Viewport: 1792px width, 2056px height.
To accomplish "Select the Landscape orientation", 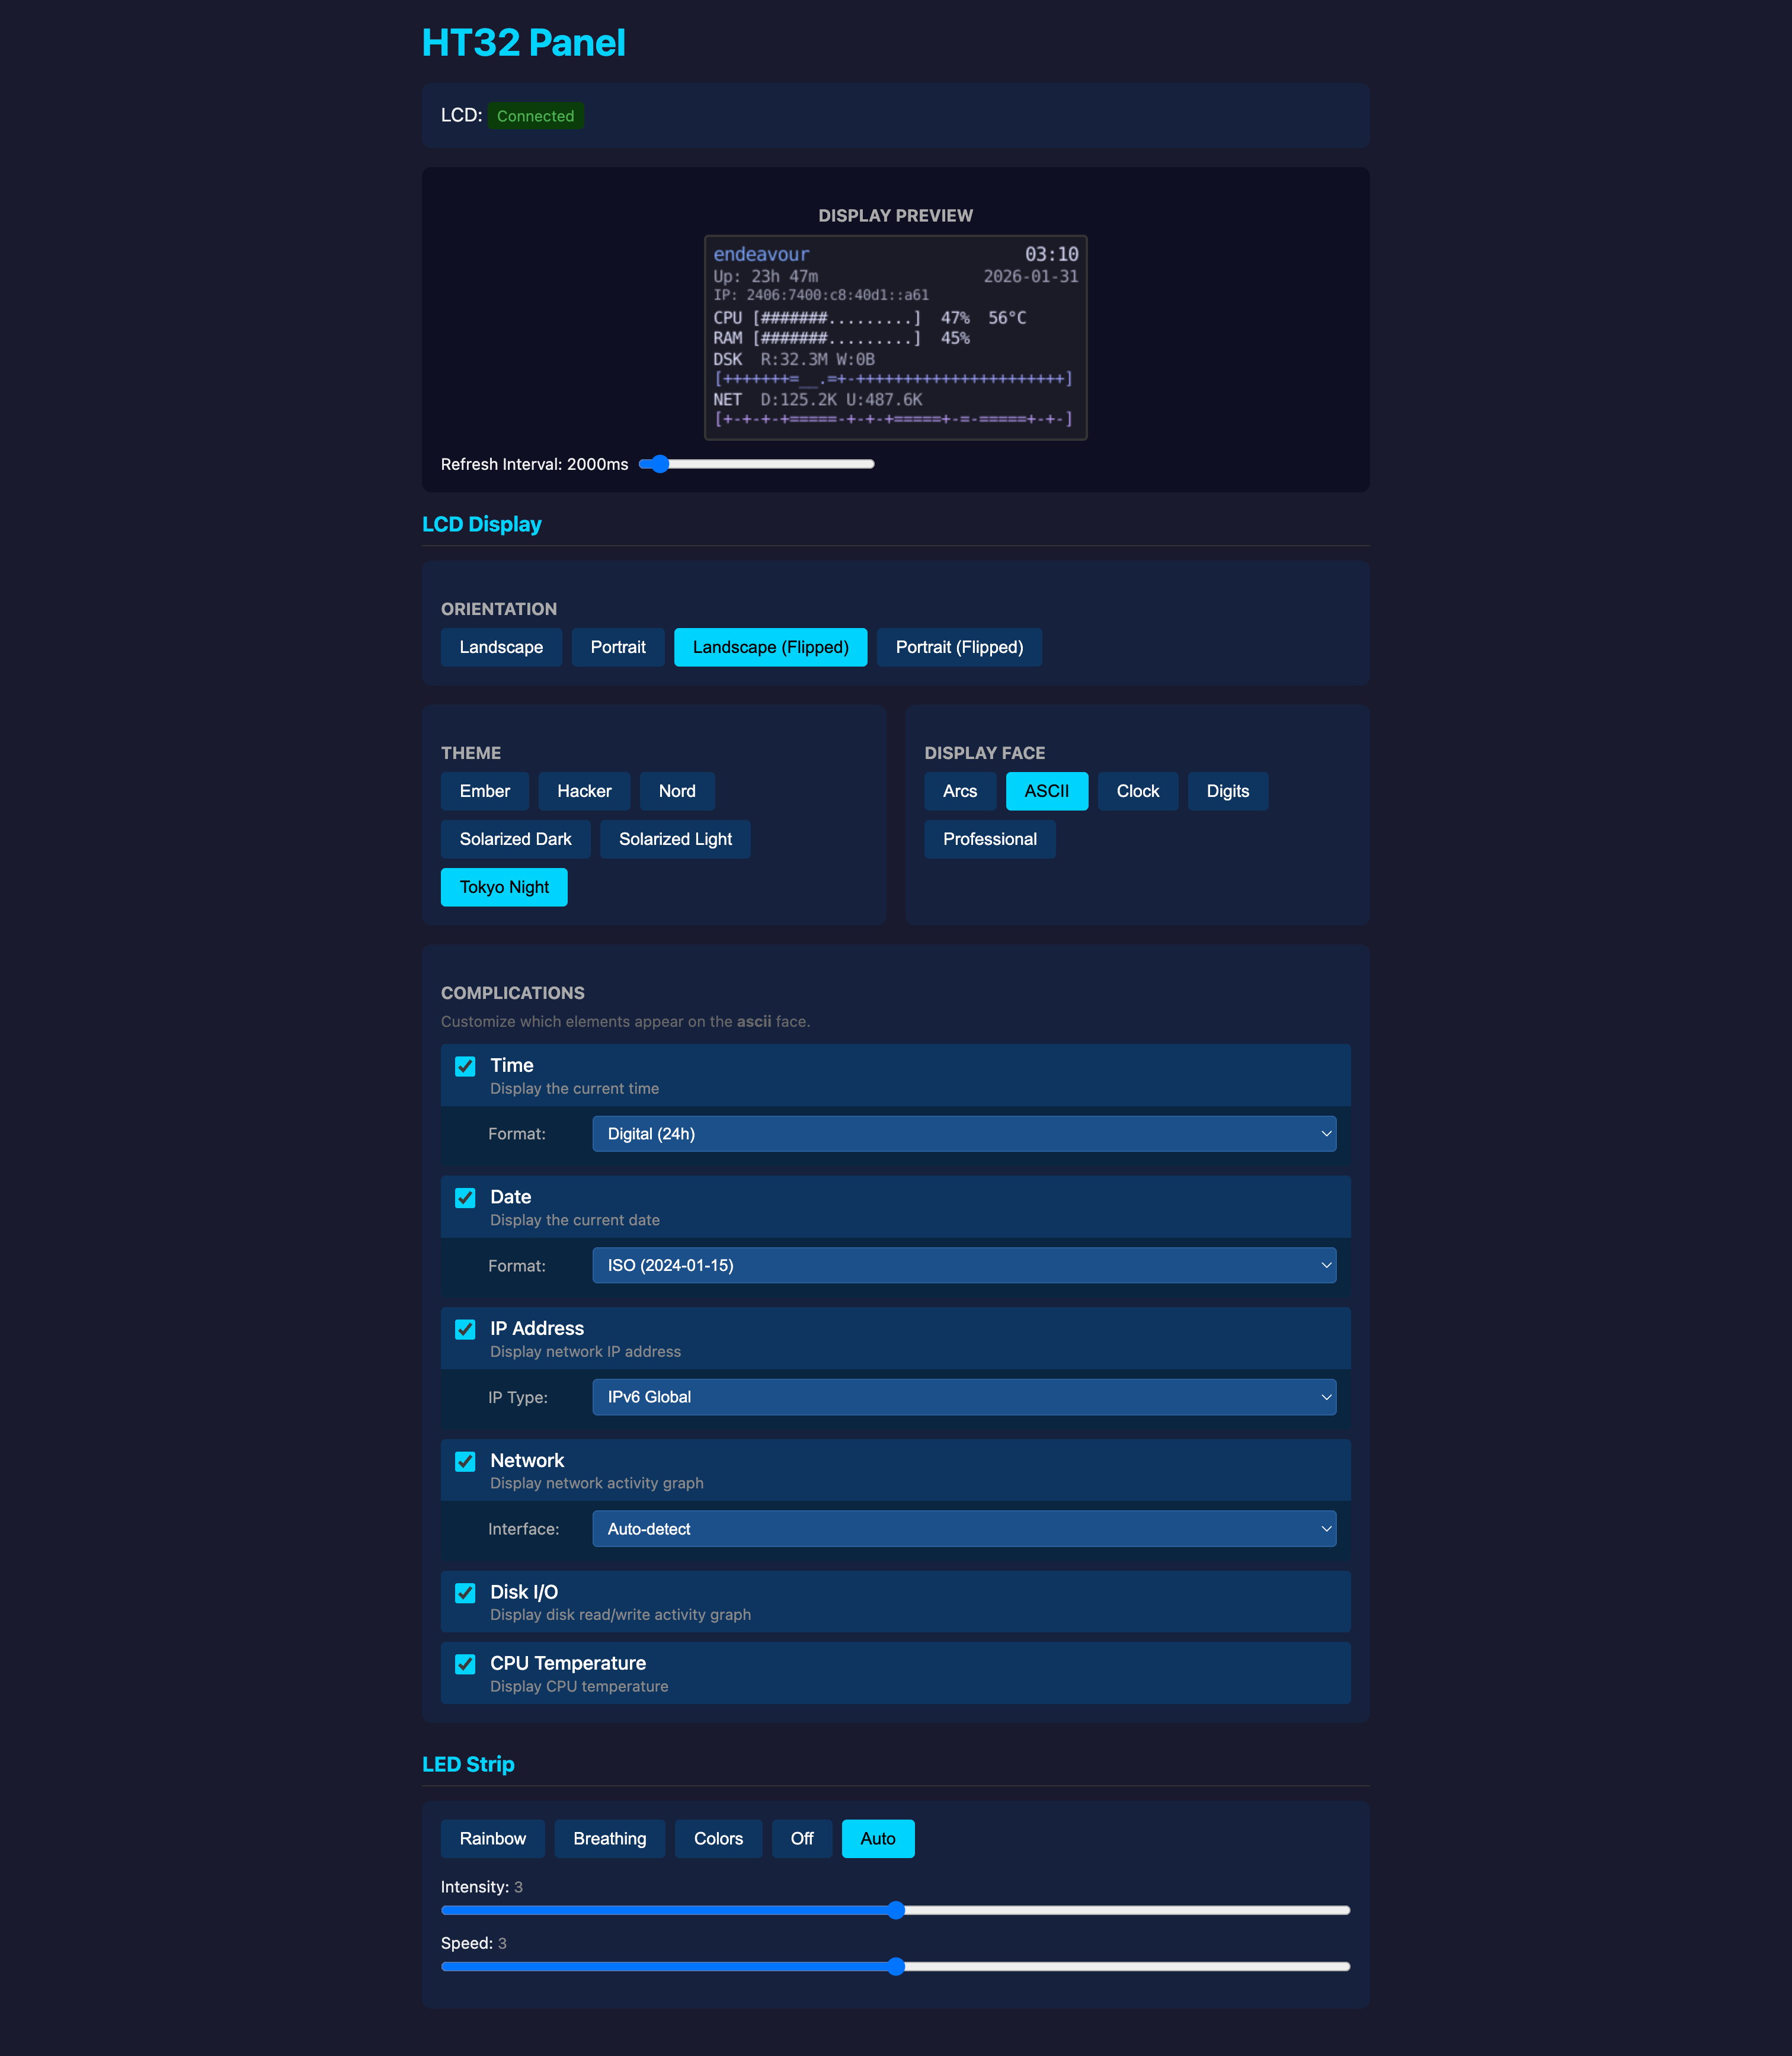I will coord(501,647).
